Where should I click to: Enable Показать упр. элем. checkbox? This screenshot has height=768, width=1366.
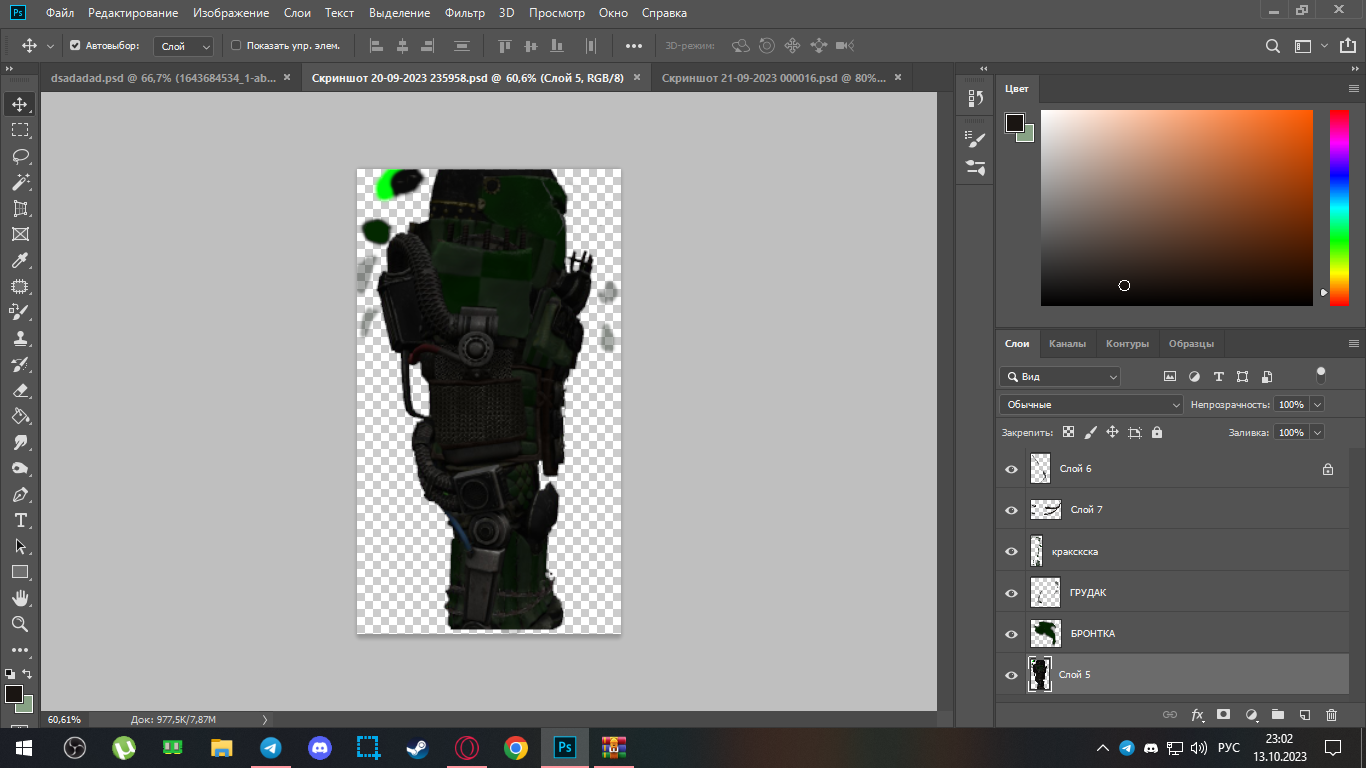[236, 45]
